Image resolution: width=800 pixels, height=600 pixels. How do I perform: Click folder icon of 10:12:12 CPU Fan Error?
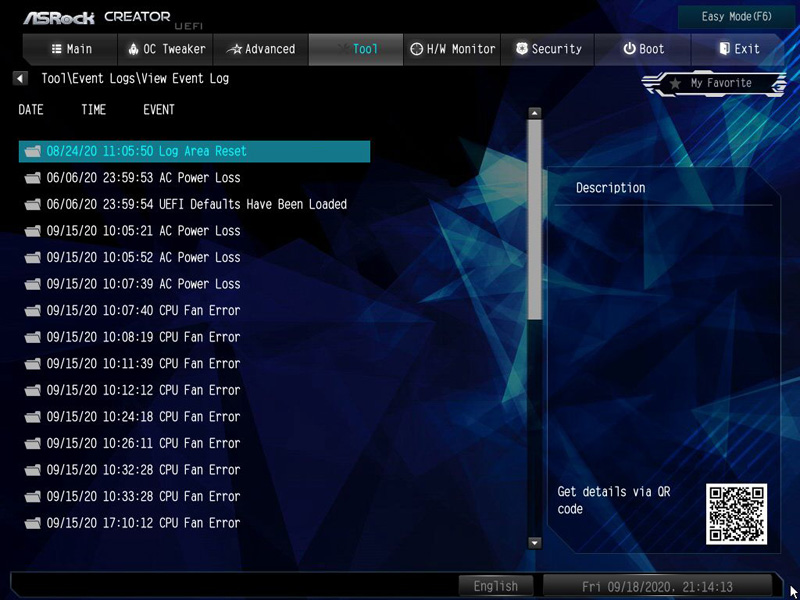pos(33,390)
